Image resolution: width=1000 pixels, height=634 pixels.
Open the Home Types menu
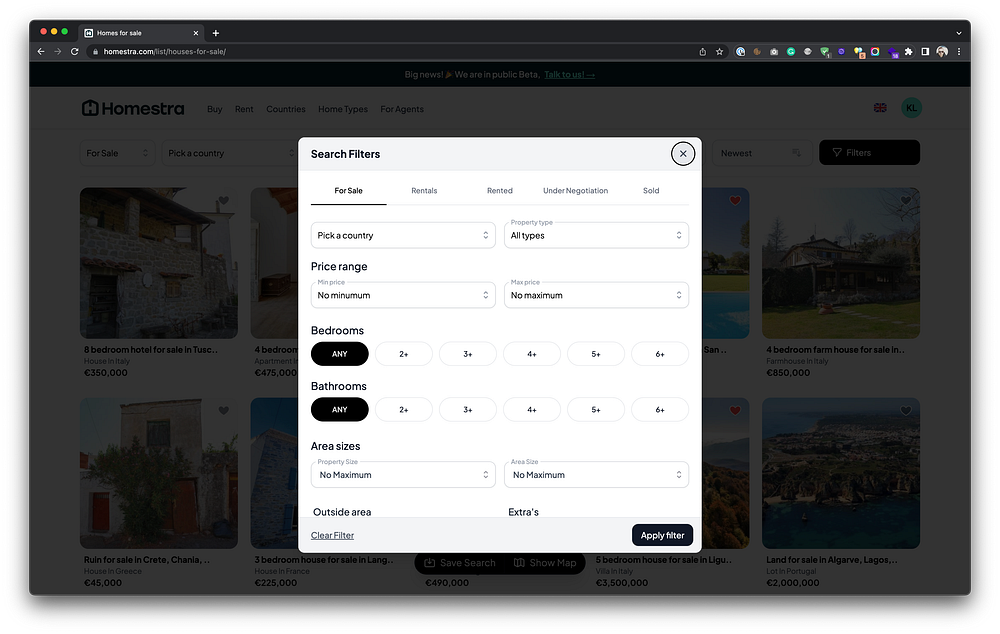[x=342, y=109]
